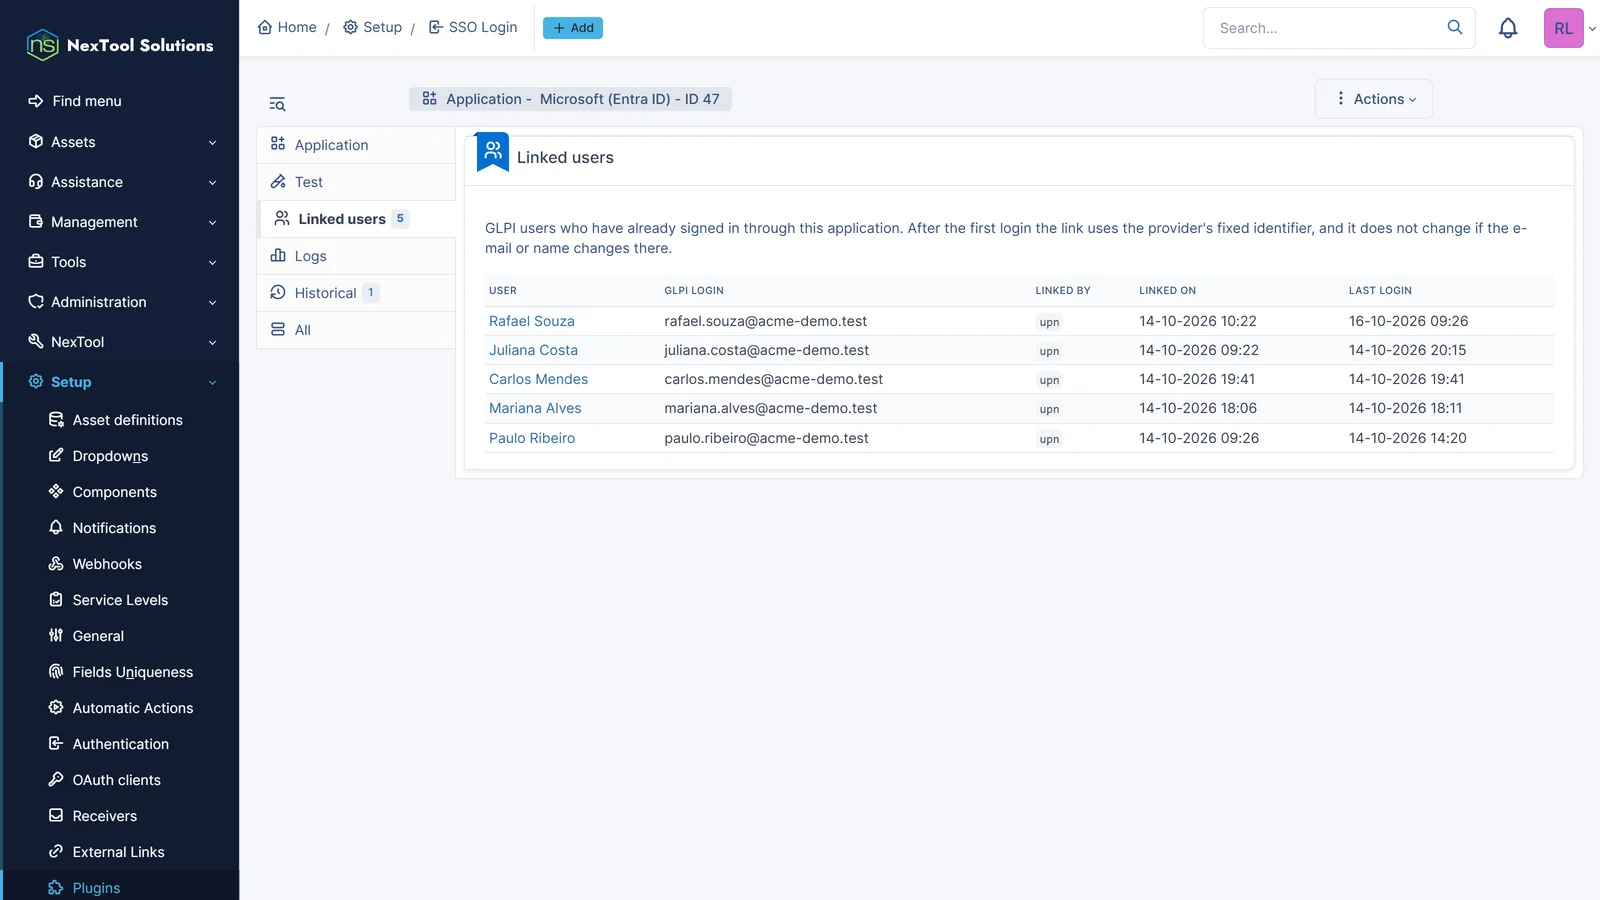The height and width of the screenshot is (900, 1600).
Task: Click the Fields Uniqueness fingerprint icon
Action: (56, 672)
